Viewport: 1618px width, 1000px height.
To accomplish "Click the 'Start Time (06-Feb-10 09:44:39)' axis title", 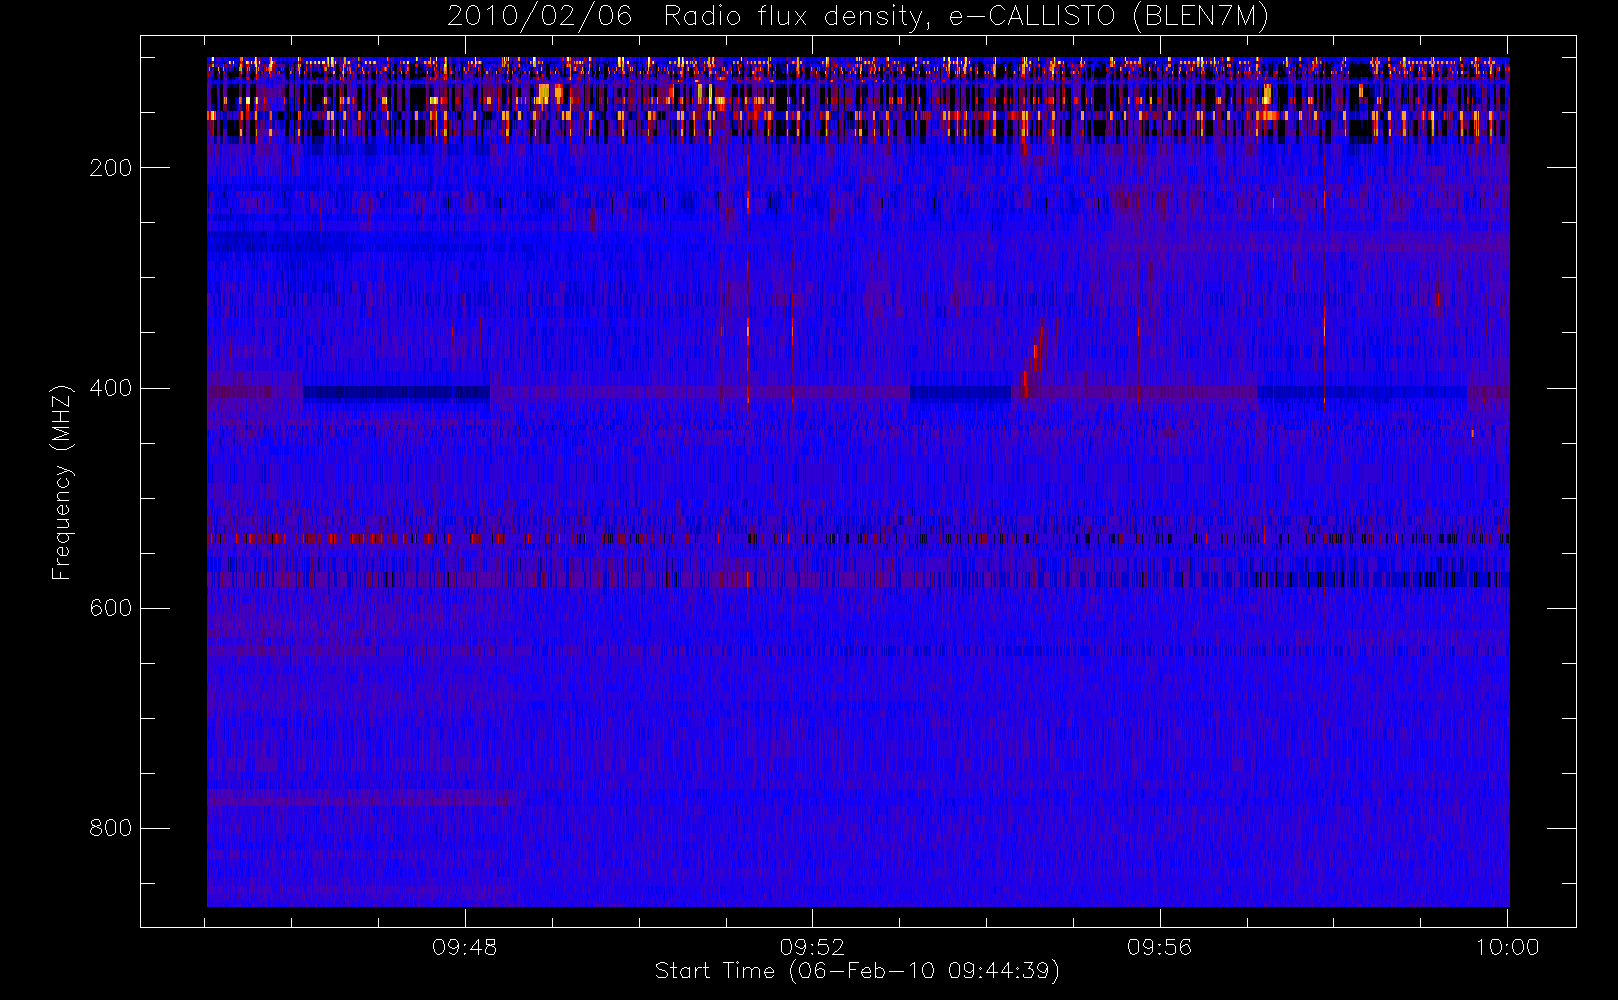I will [x=857, y=971].
